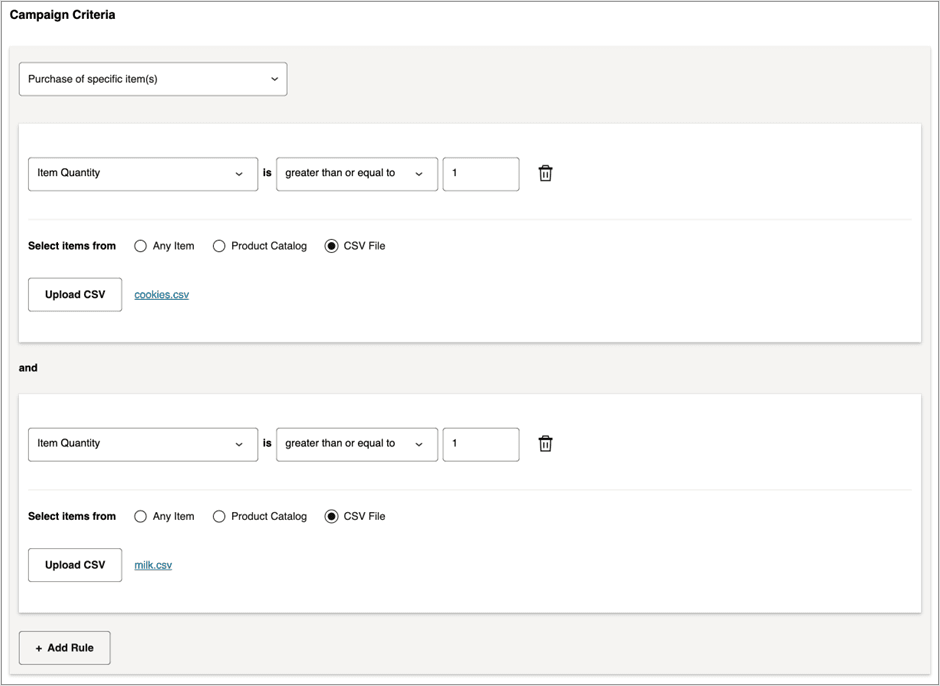Screen dimensions: 940x686
Task: Delete the second rule with trash icon
Action: point(545,444)
